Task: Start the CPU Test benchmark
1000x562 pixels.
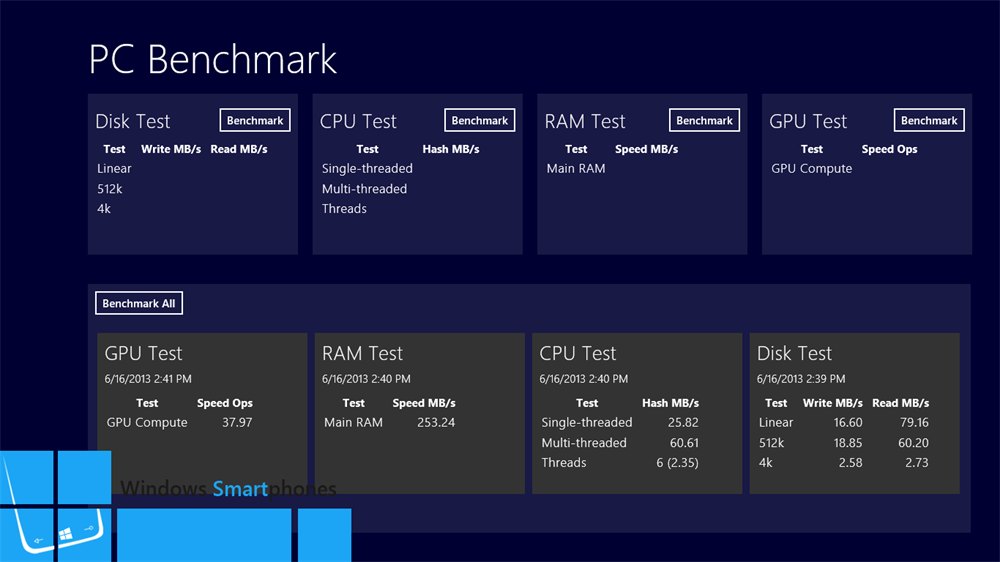Action: click(x=480, y=121)
